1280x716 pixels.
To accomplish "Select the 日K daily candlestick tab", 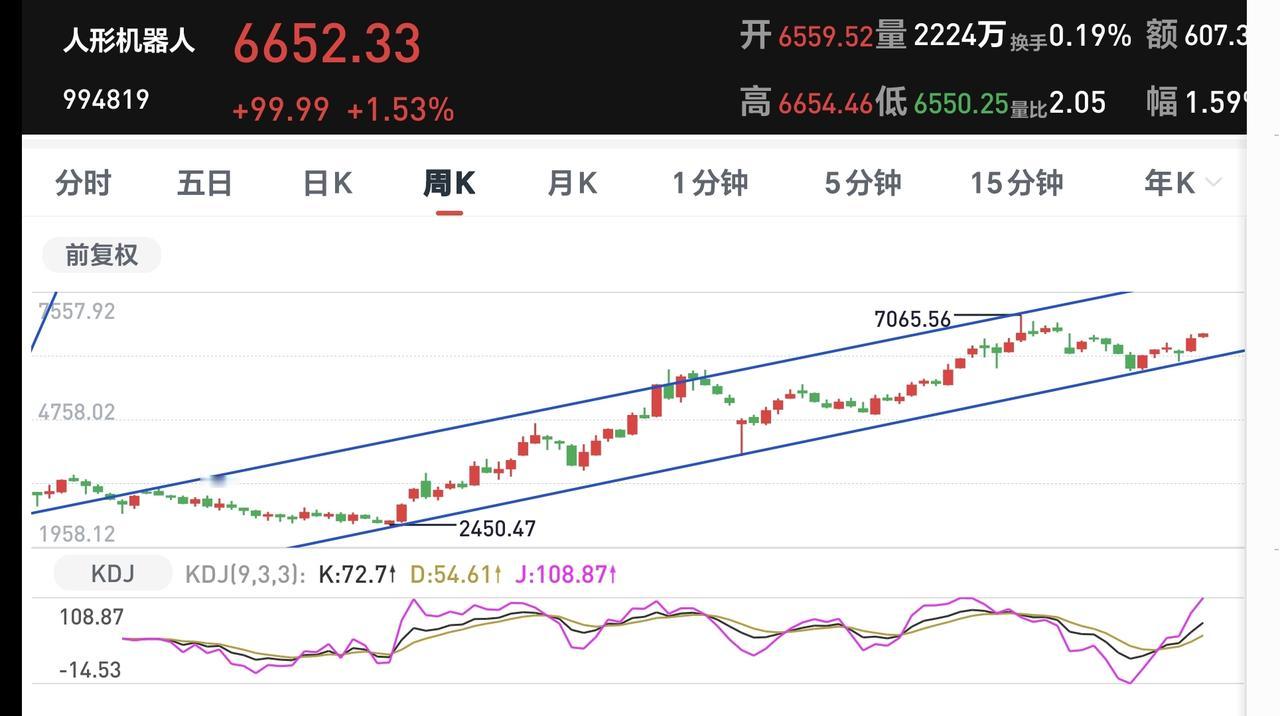I will (x=327, y=183).
